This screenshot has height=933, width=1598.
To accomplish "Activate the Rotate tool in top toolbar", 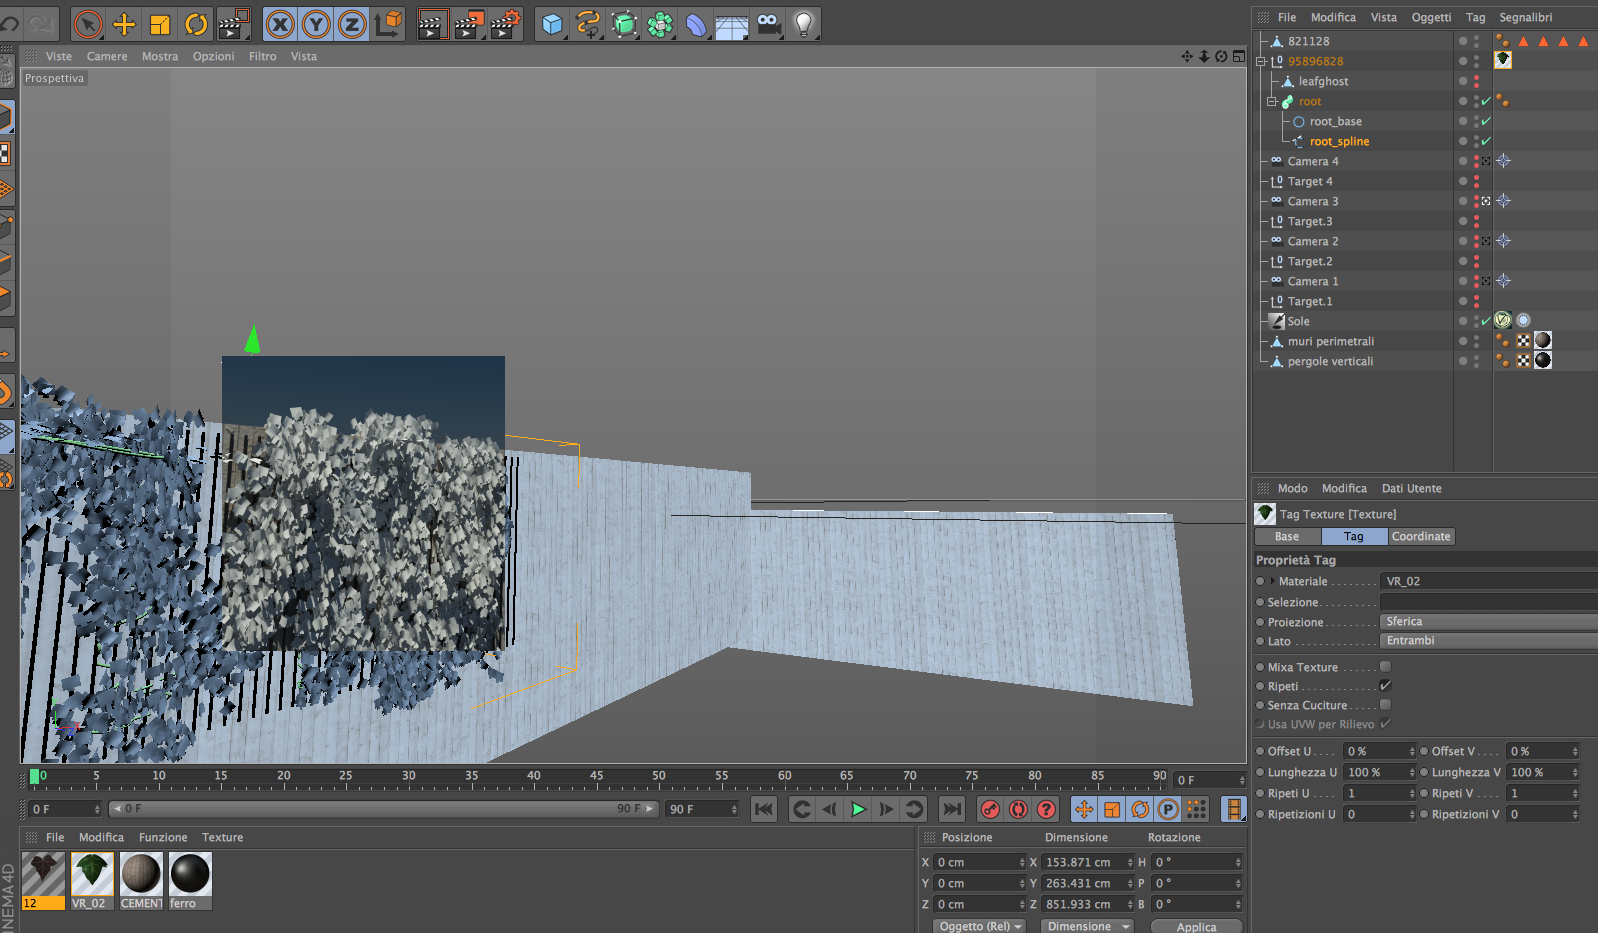I will pos(196,24).
